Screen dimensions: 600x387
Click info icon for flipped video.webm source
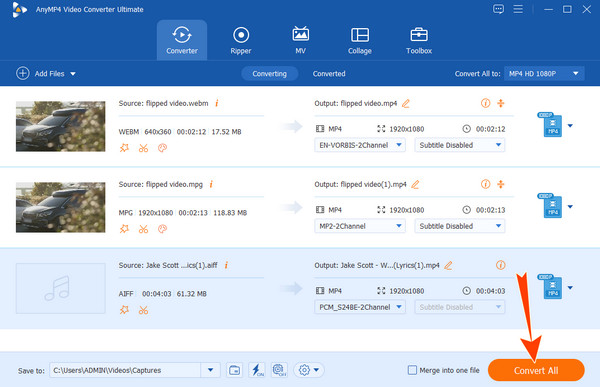(217, 103)
